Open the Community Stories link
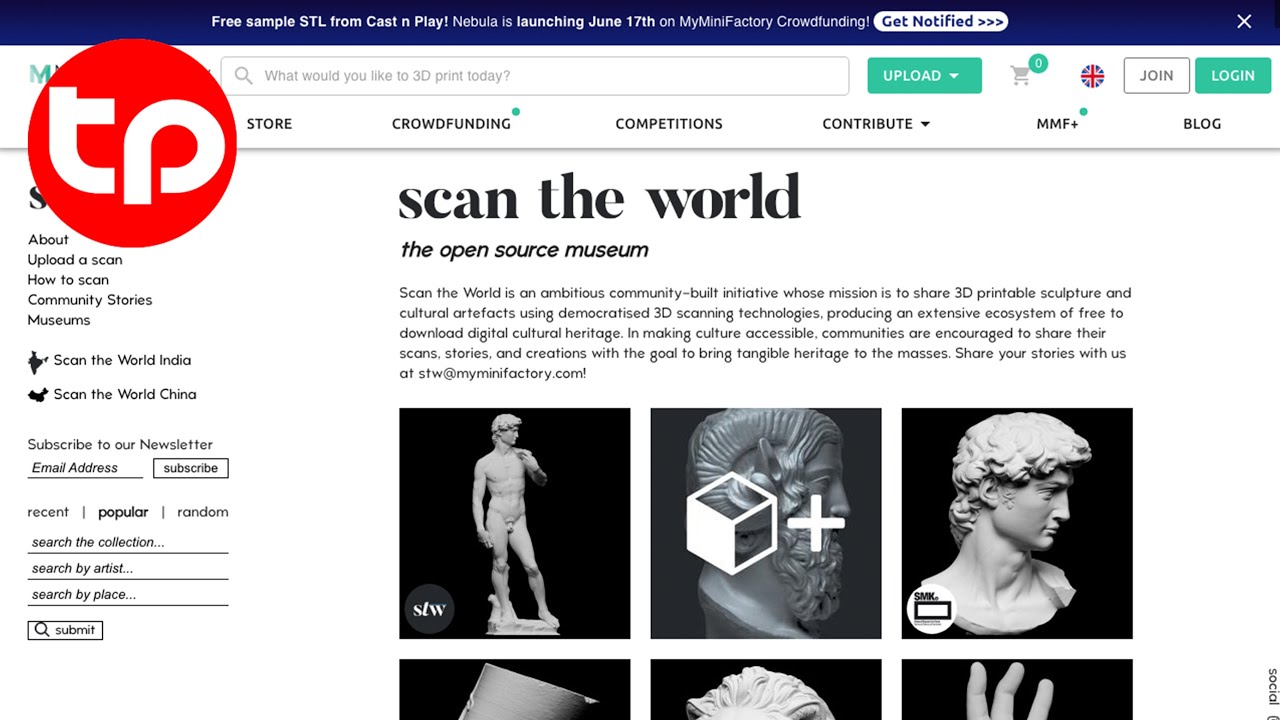 pos(90,300)
